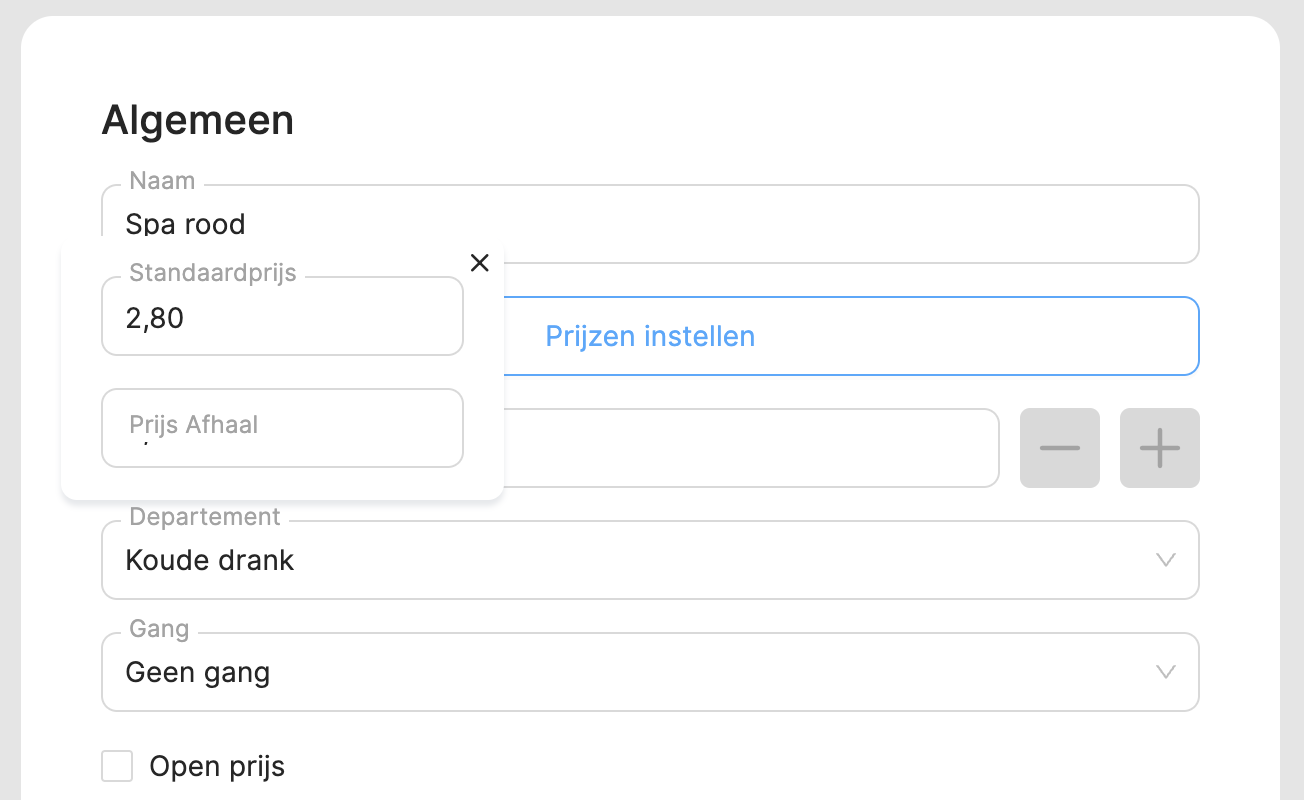
Task: Click the 'Koude drank' selected value text
Action: (210, 560)
